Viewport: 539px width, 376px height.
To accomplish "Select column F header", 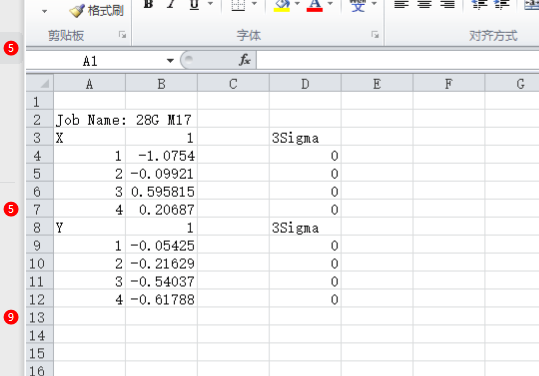I will point(449,84).
